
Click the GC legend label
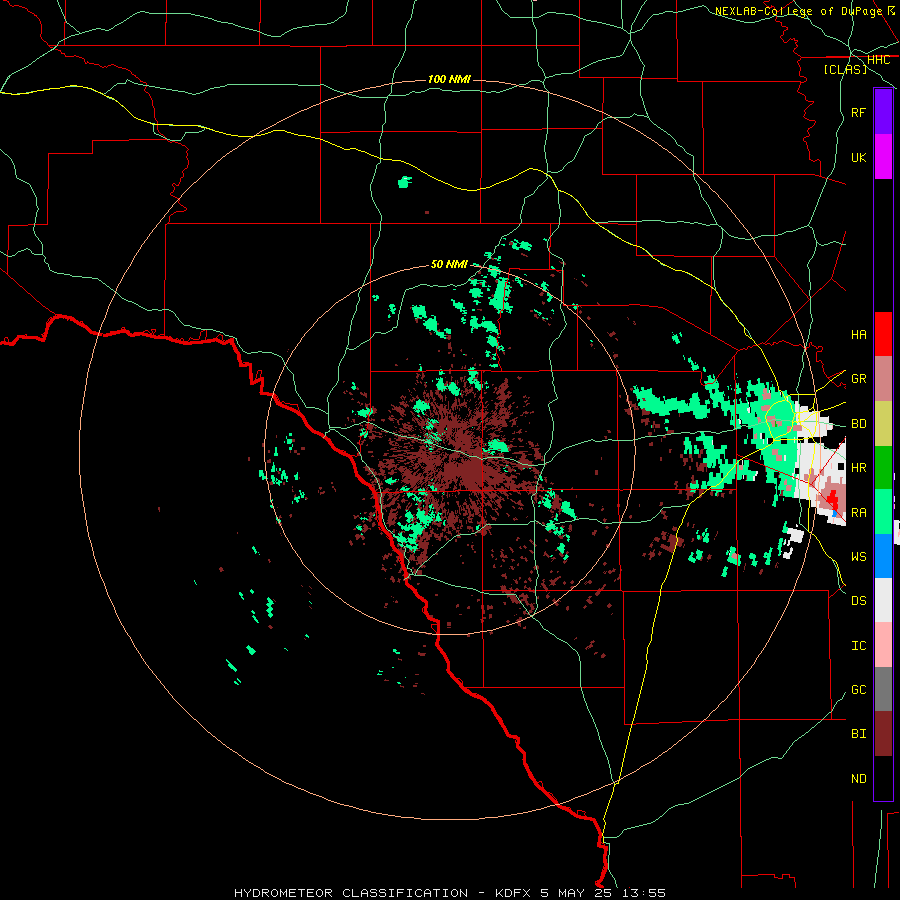point(858,690)
